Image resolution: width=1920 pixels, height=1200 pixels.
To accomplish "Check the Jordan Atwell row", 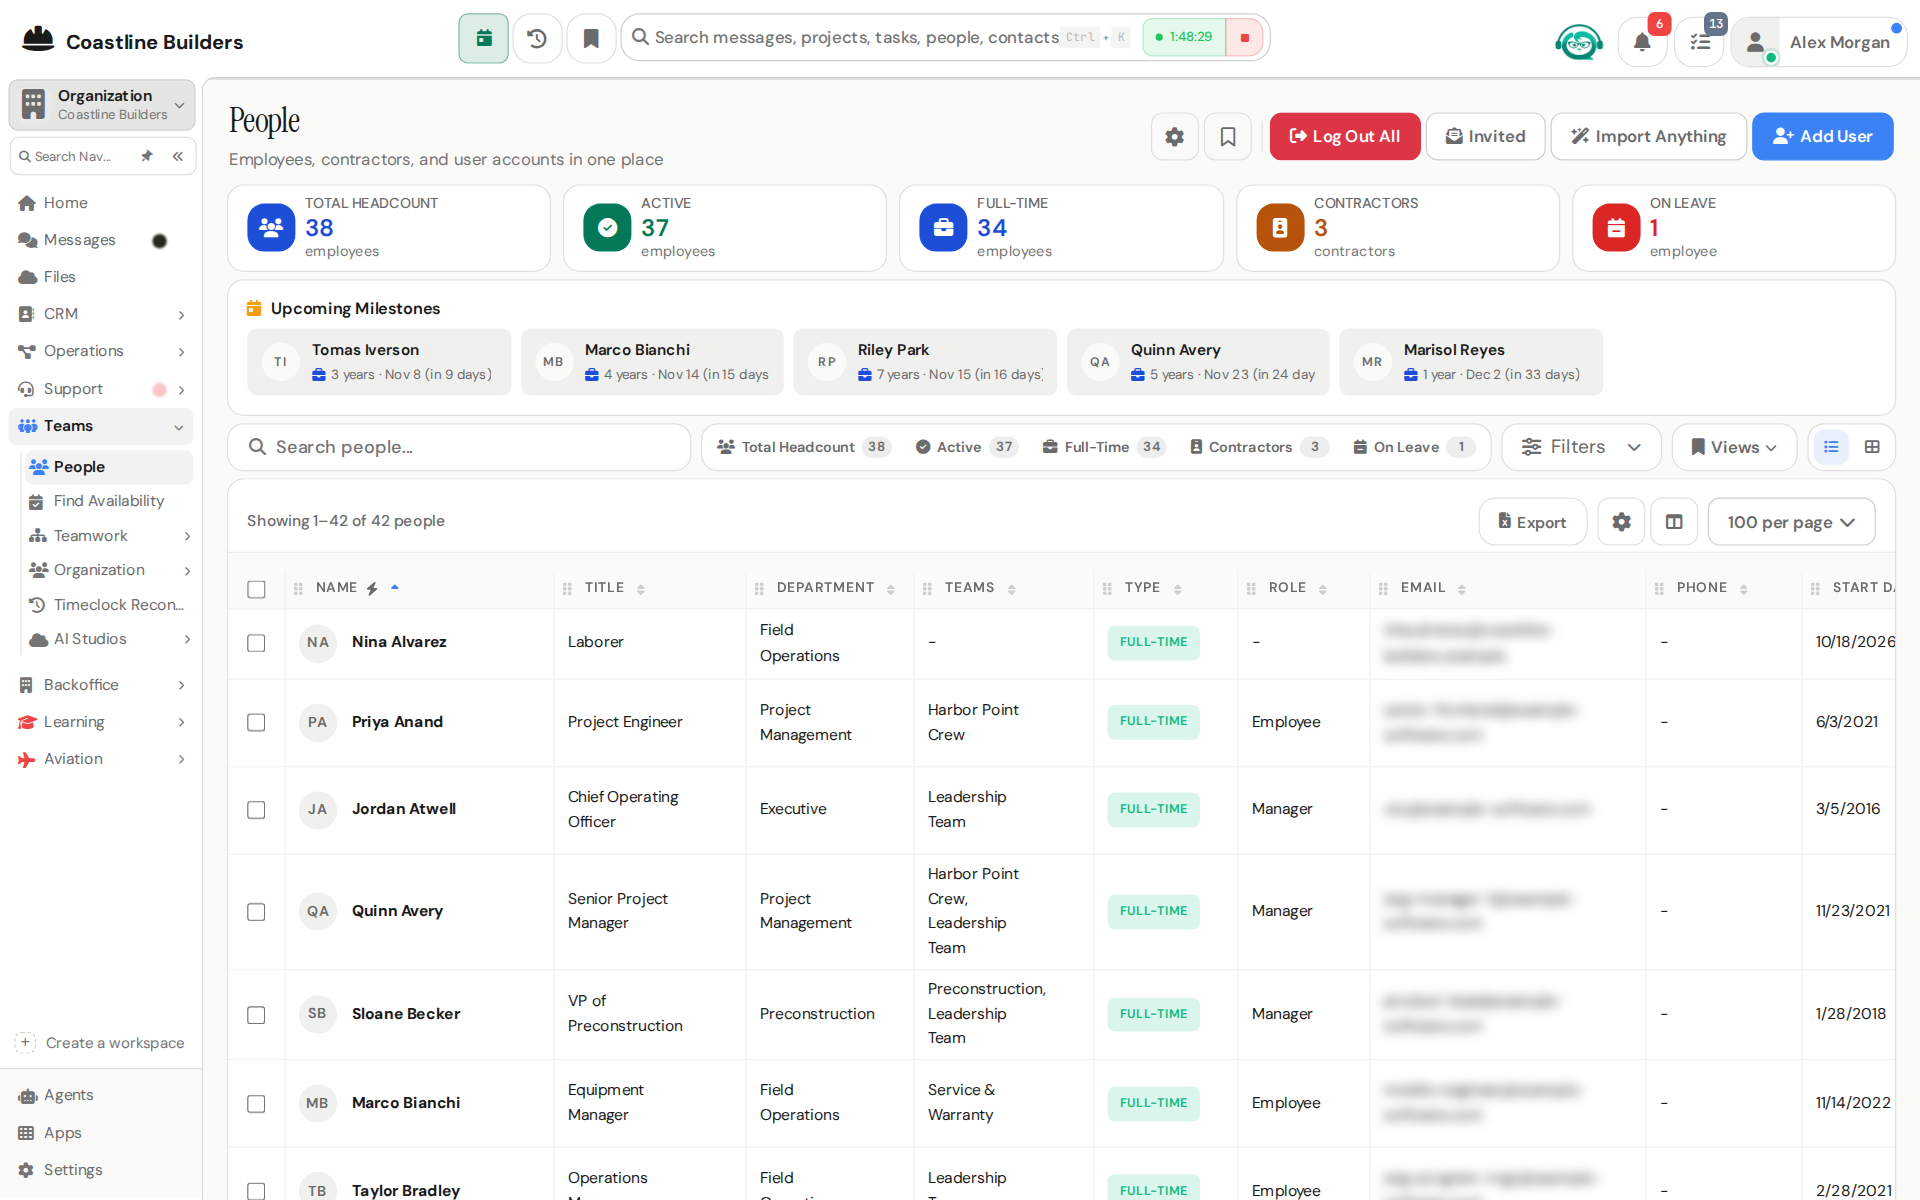I will 256,810.
